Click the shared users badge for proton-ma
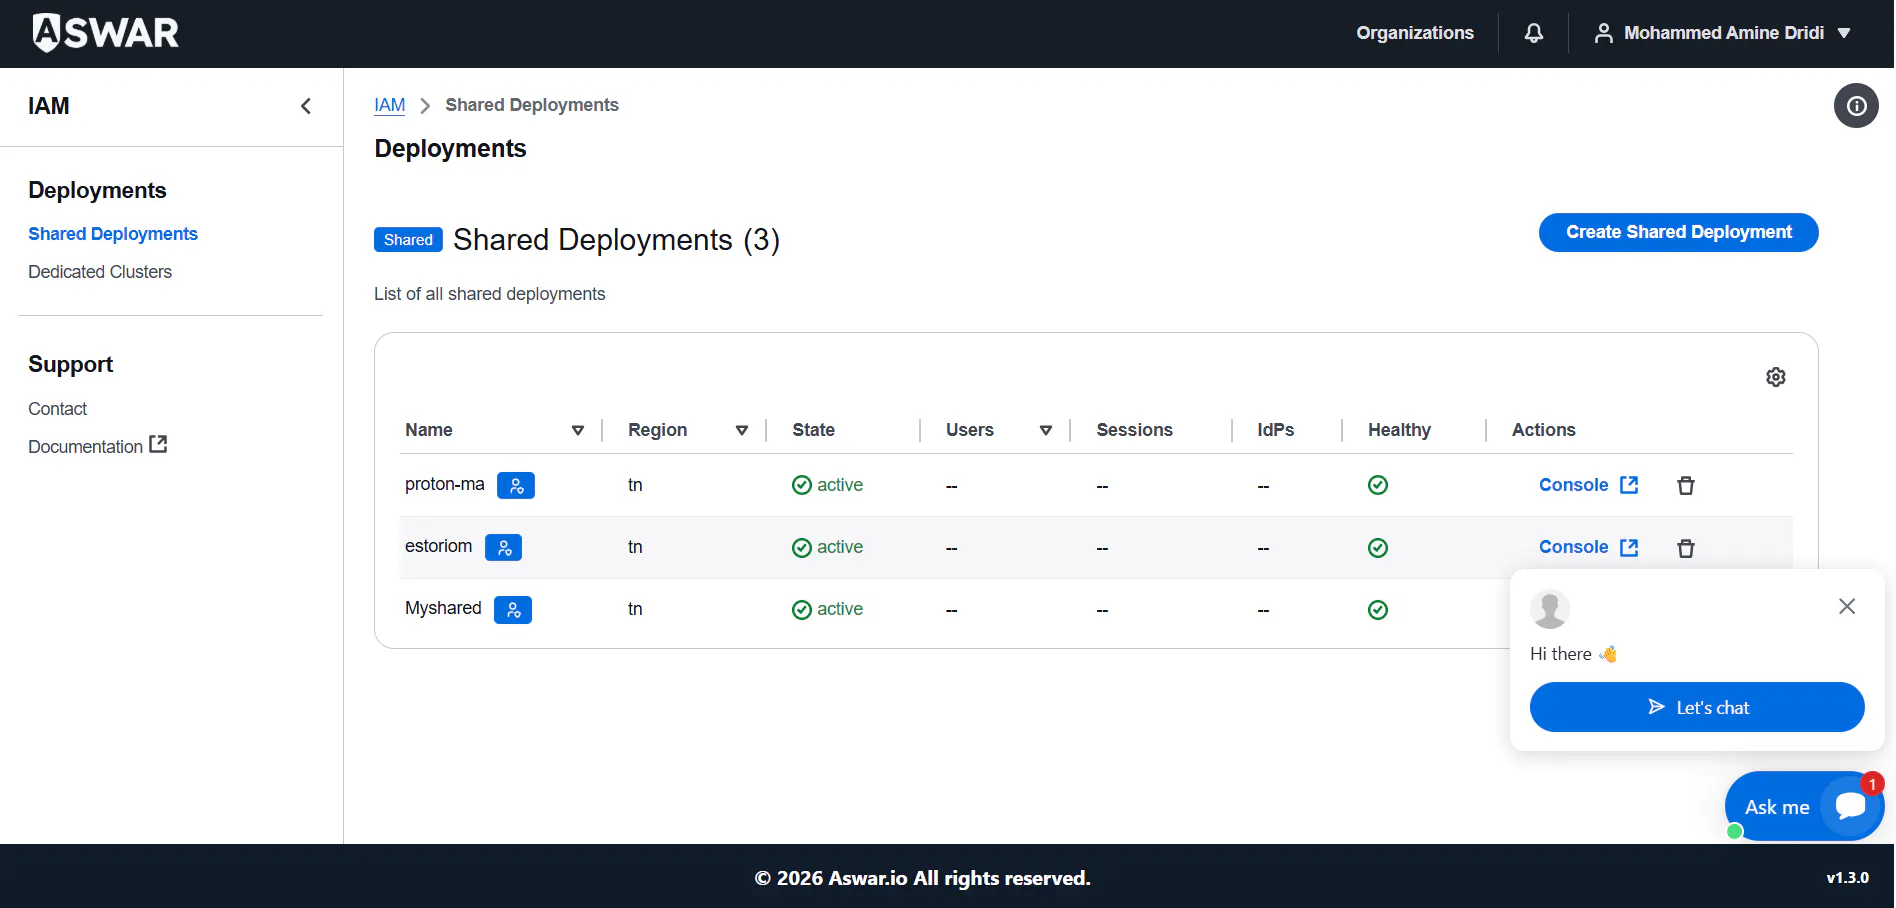This screenshot has width=1896, height=908. pos(516,485)
